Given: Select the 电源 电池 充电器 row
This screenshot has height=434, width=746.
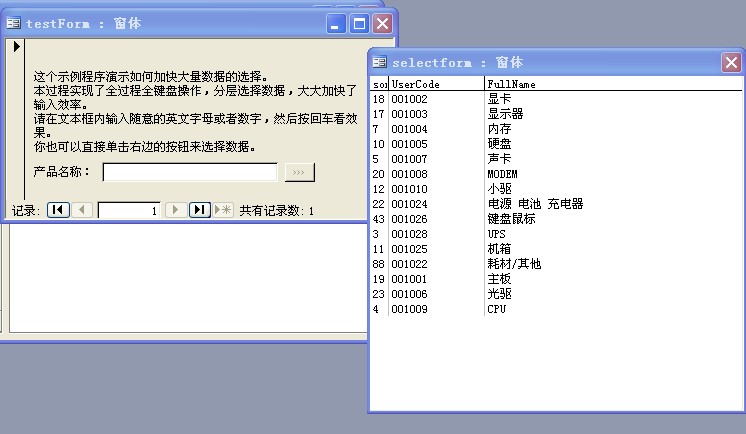Looking at the screenshot, I should pos(557,204).
